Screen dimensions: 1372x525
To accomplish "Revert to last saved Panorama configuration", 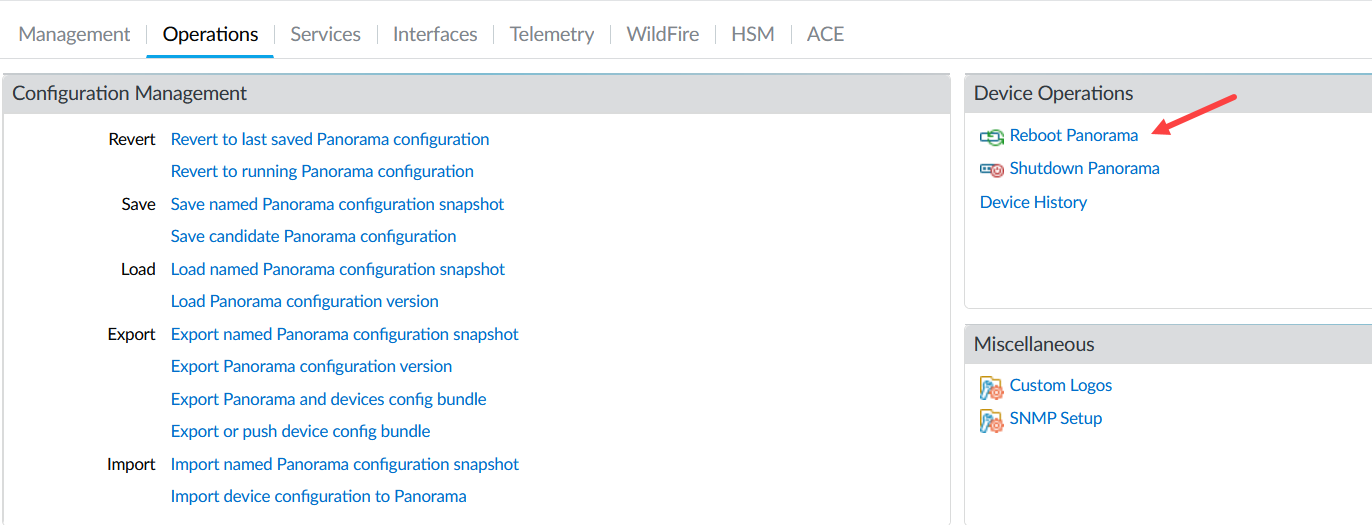I will (330, 139).
